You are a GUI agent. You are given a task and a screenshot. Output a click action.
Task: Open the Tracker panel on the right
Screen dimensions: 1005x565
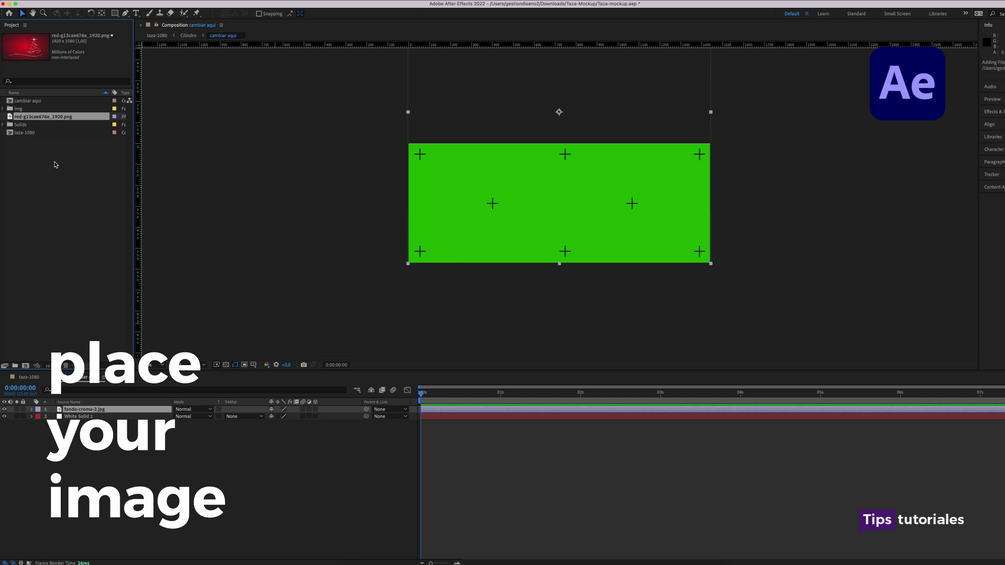tap(992, 174)
